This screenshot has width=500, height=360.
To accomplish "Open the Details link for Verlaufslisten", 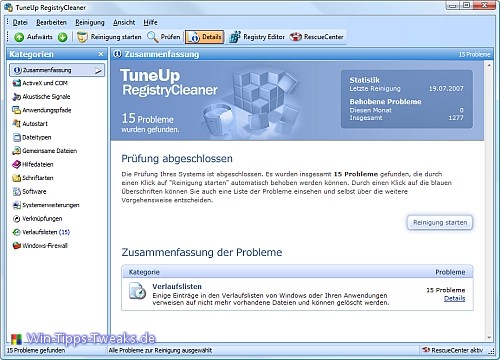I will [x=454, y=298].
